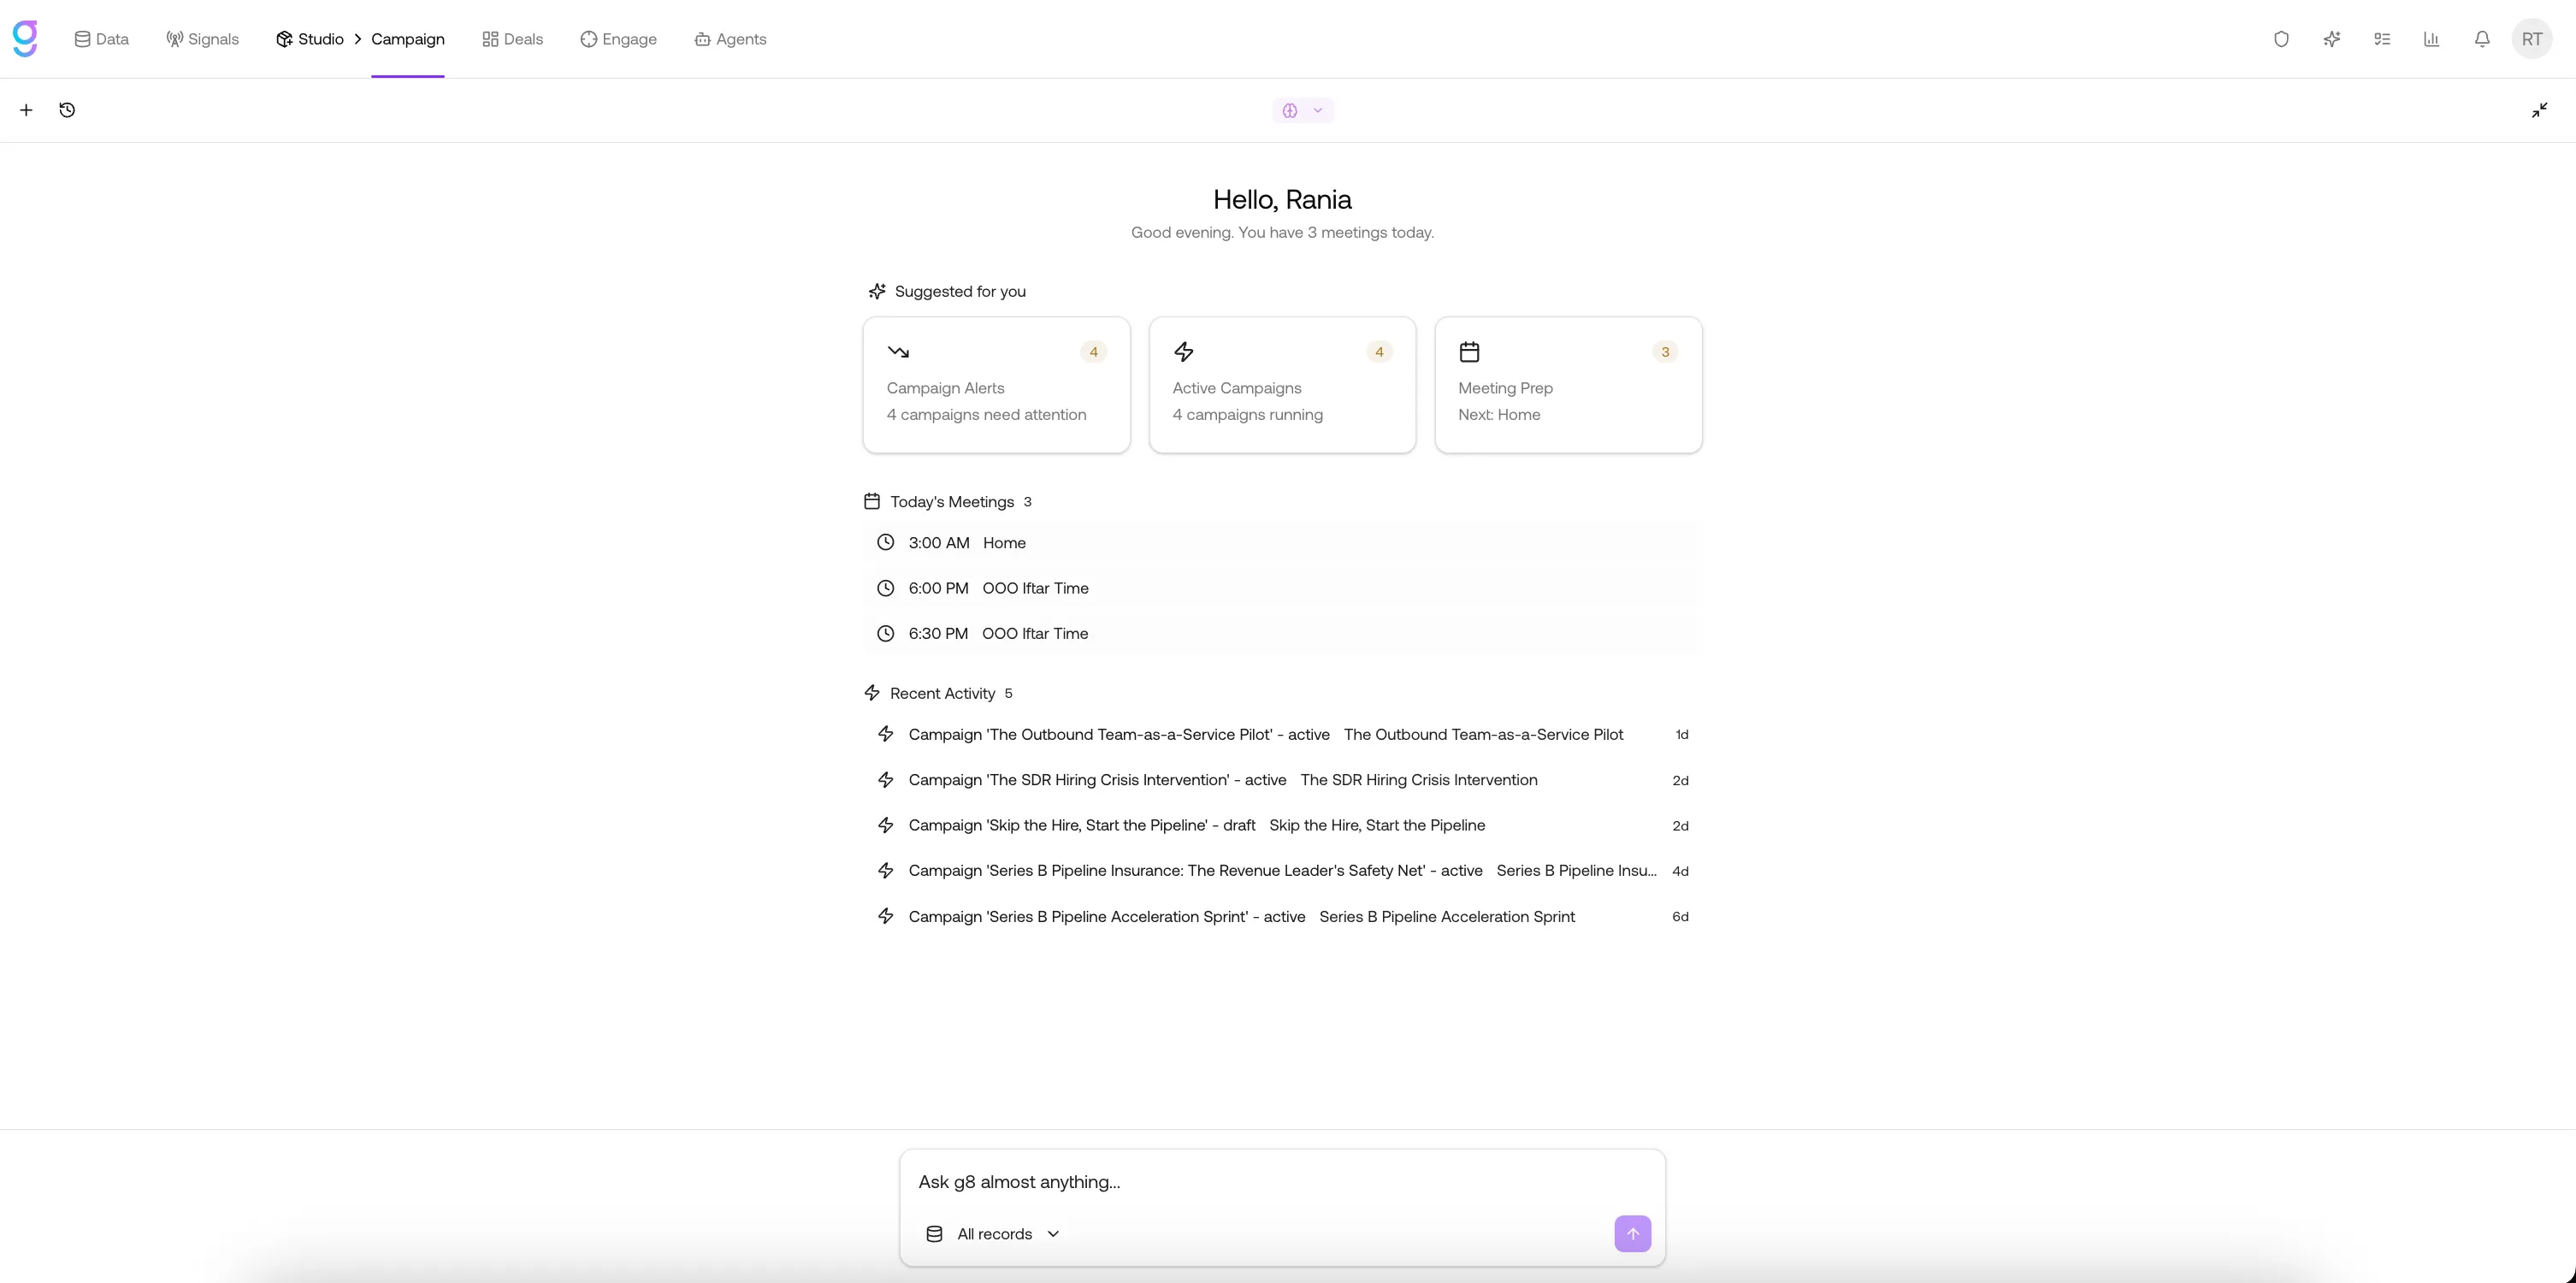Open the analytics bar-chart icon
Viewport: 2576px width, 1283px height.
(2432, 39)
